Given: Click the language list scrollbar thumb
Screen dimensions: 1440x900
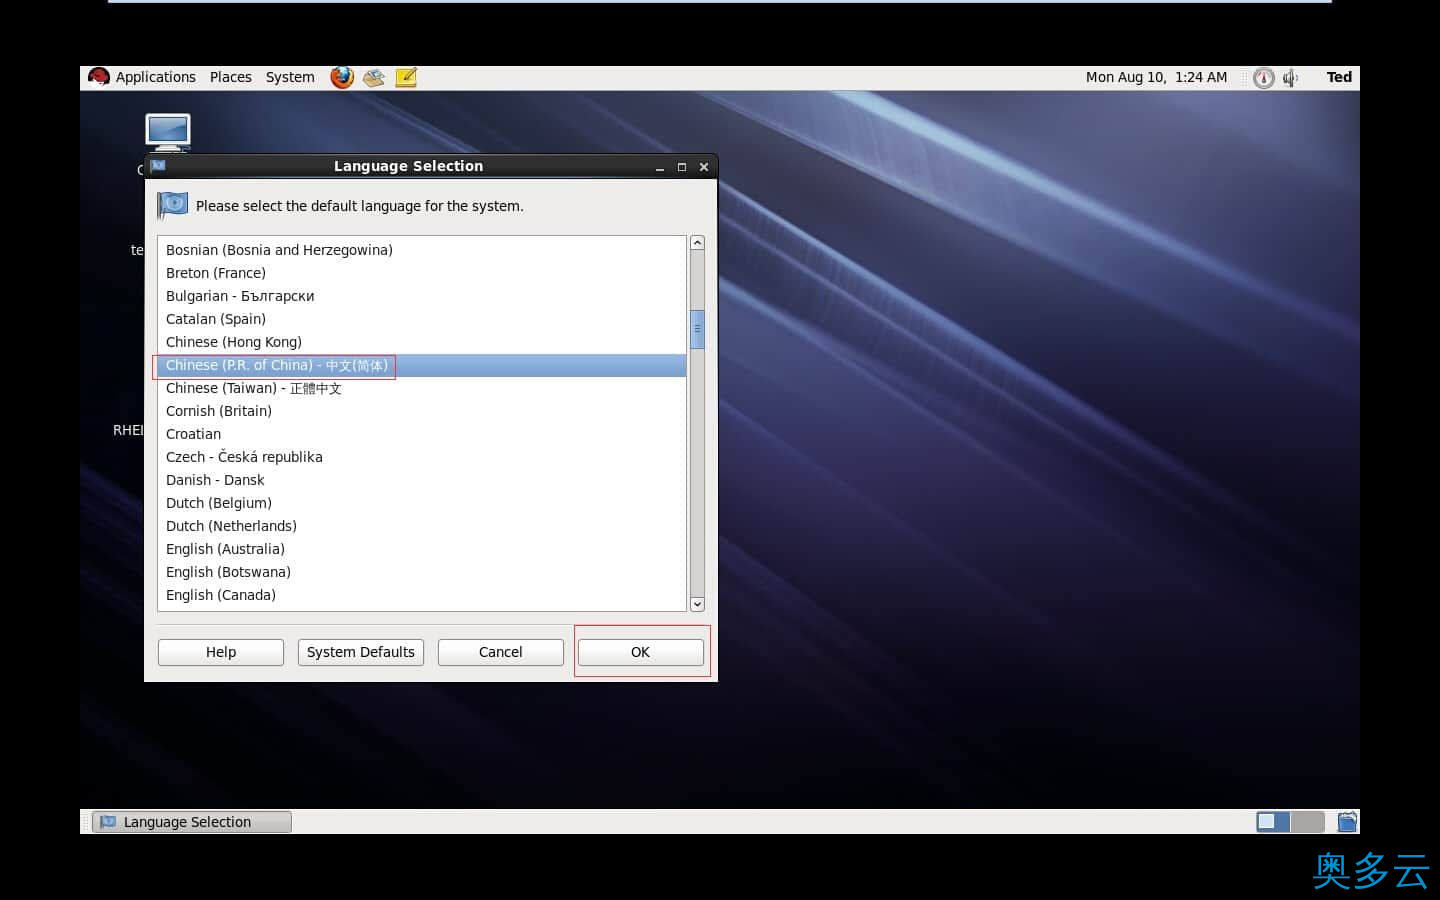Looking at the screenshot, I should (697, 329).
